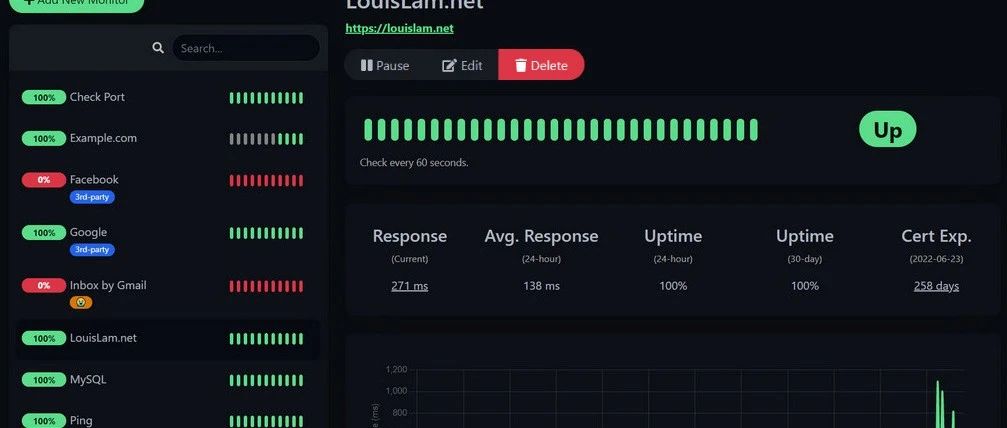Select the Inbox by Gmail monitor
Viewport: 1007px width, 428px height.
(x=168, y=292)
